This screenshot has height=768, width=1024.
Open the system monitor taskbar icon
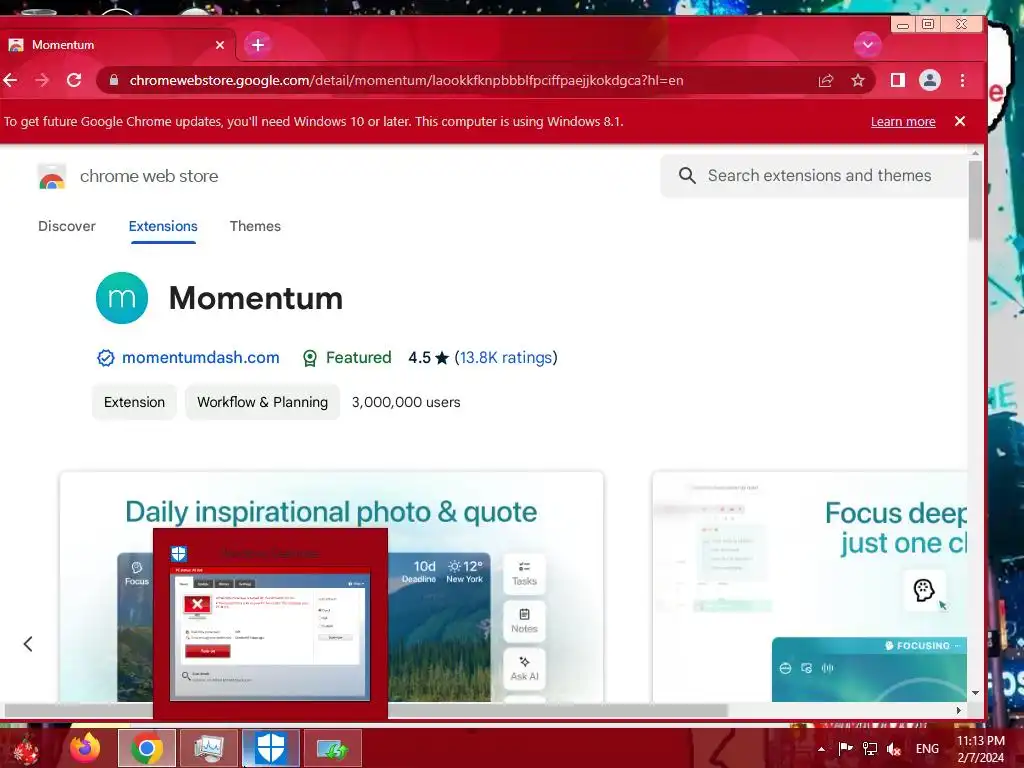click(208, 748)
